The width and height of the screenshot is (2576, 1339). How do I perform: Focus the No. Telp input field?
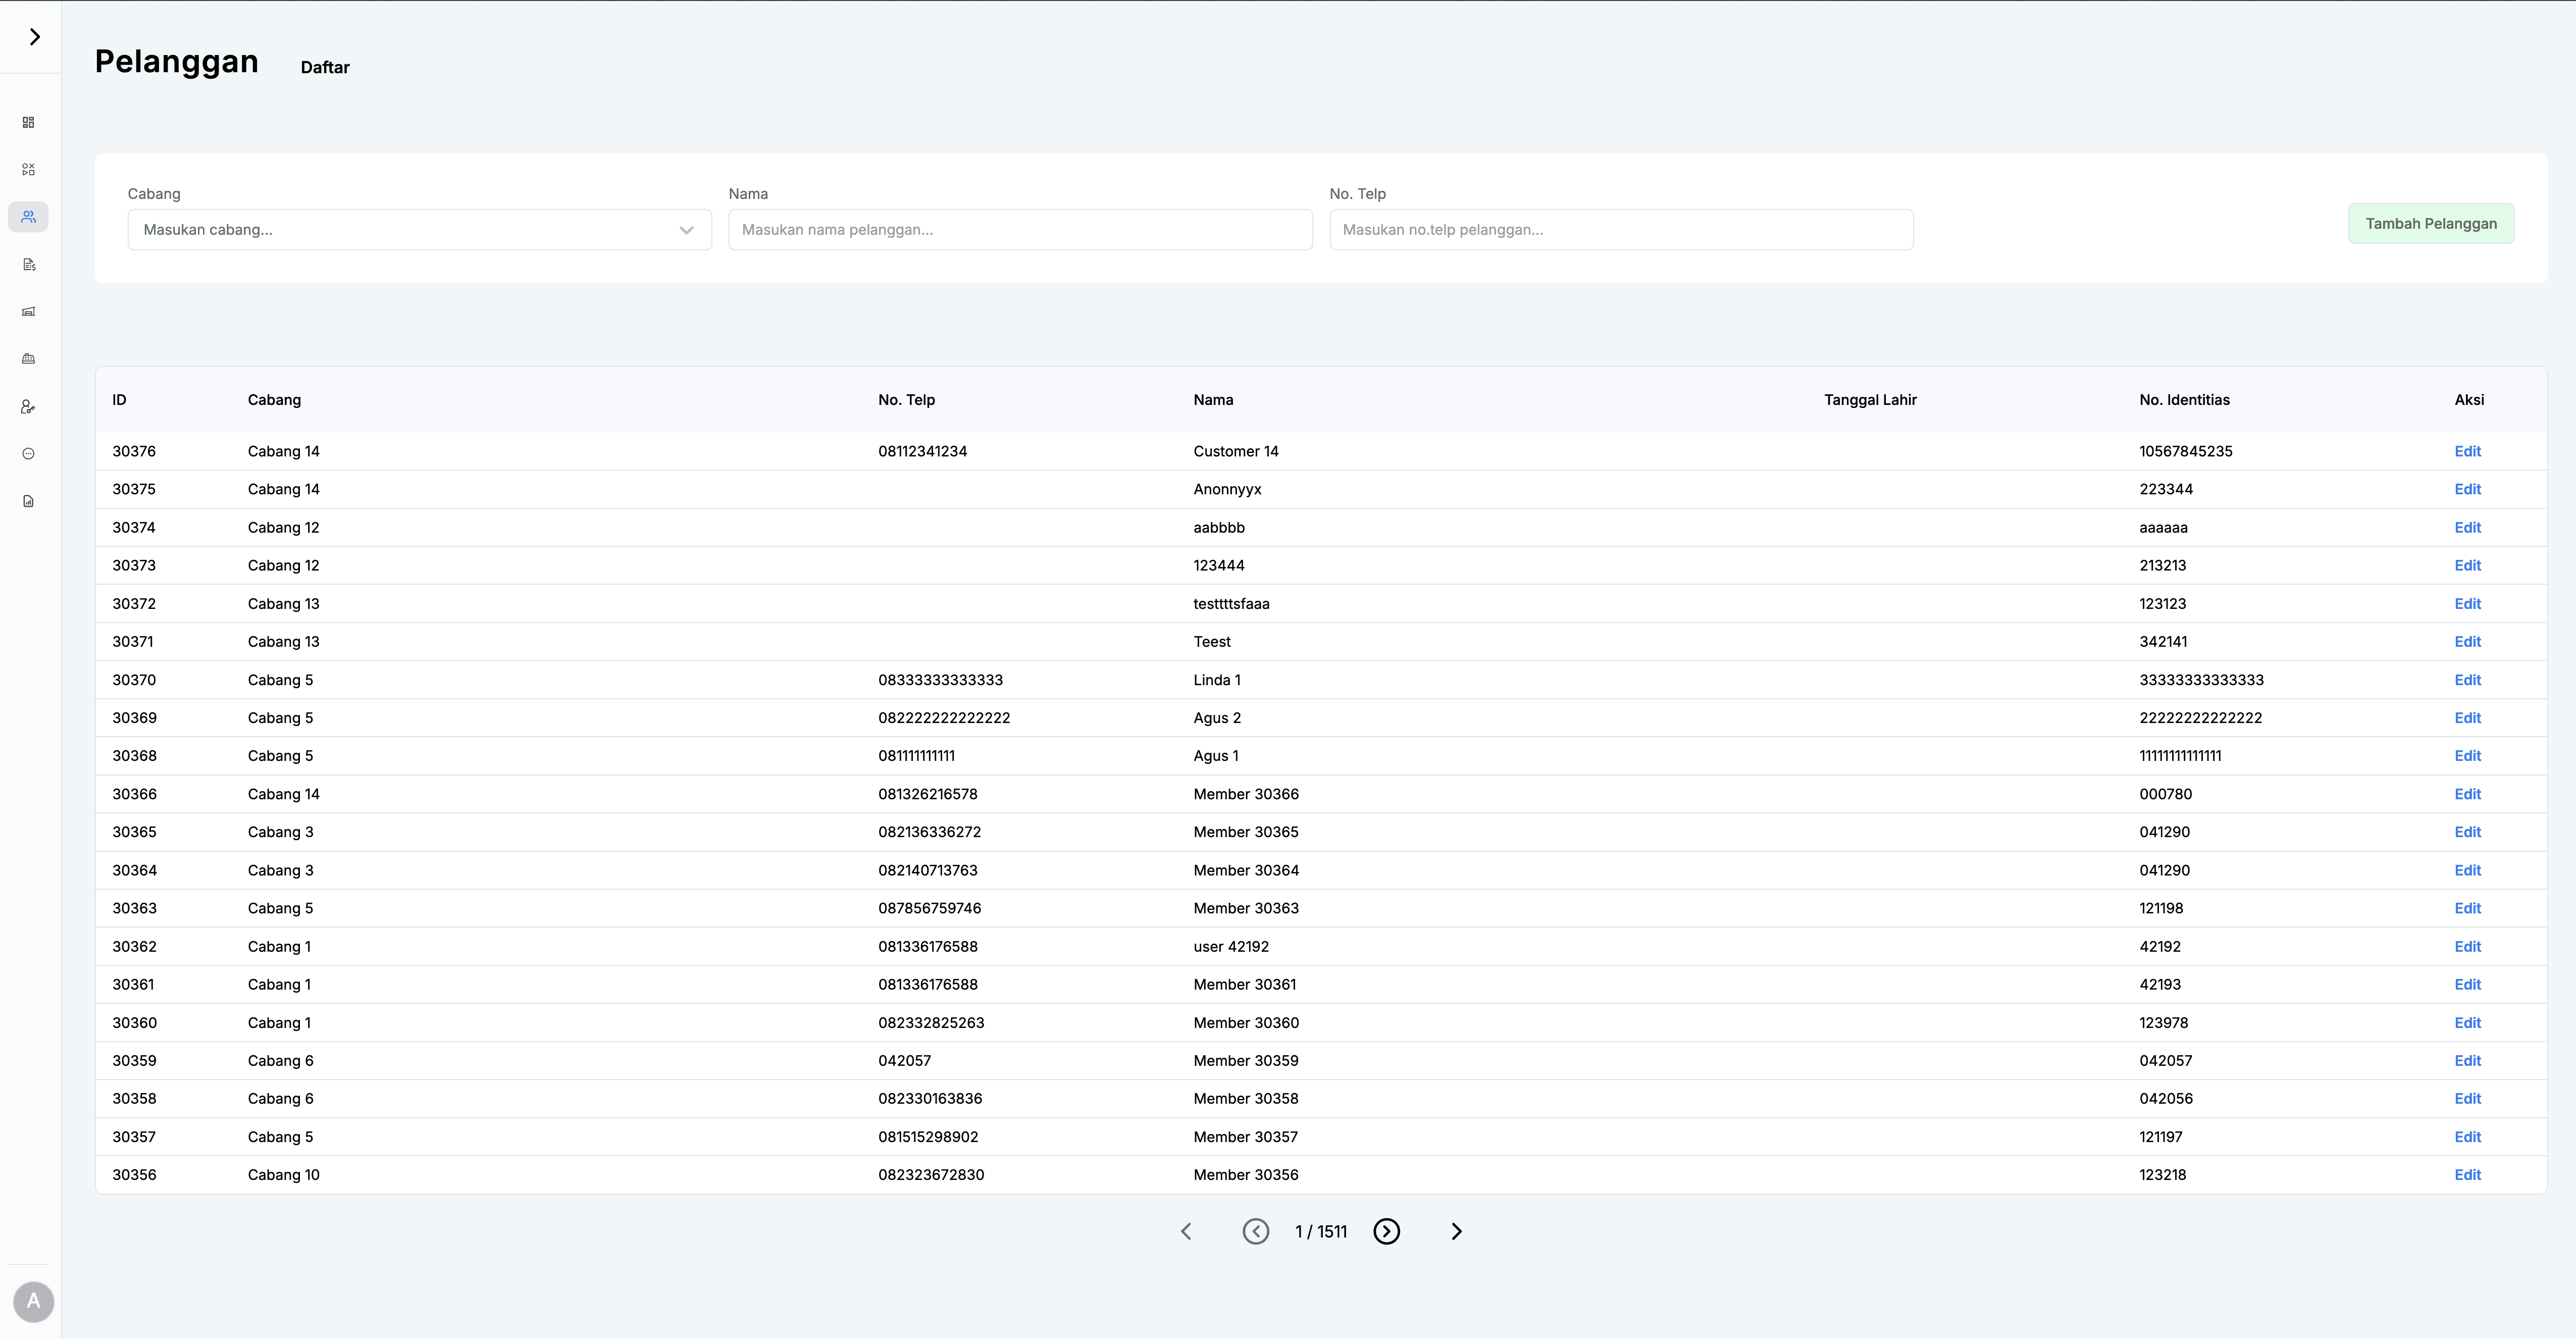point(1621,230)
